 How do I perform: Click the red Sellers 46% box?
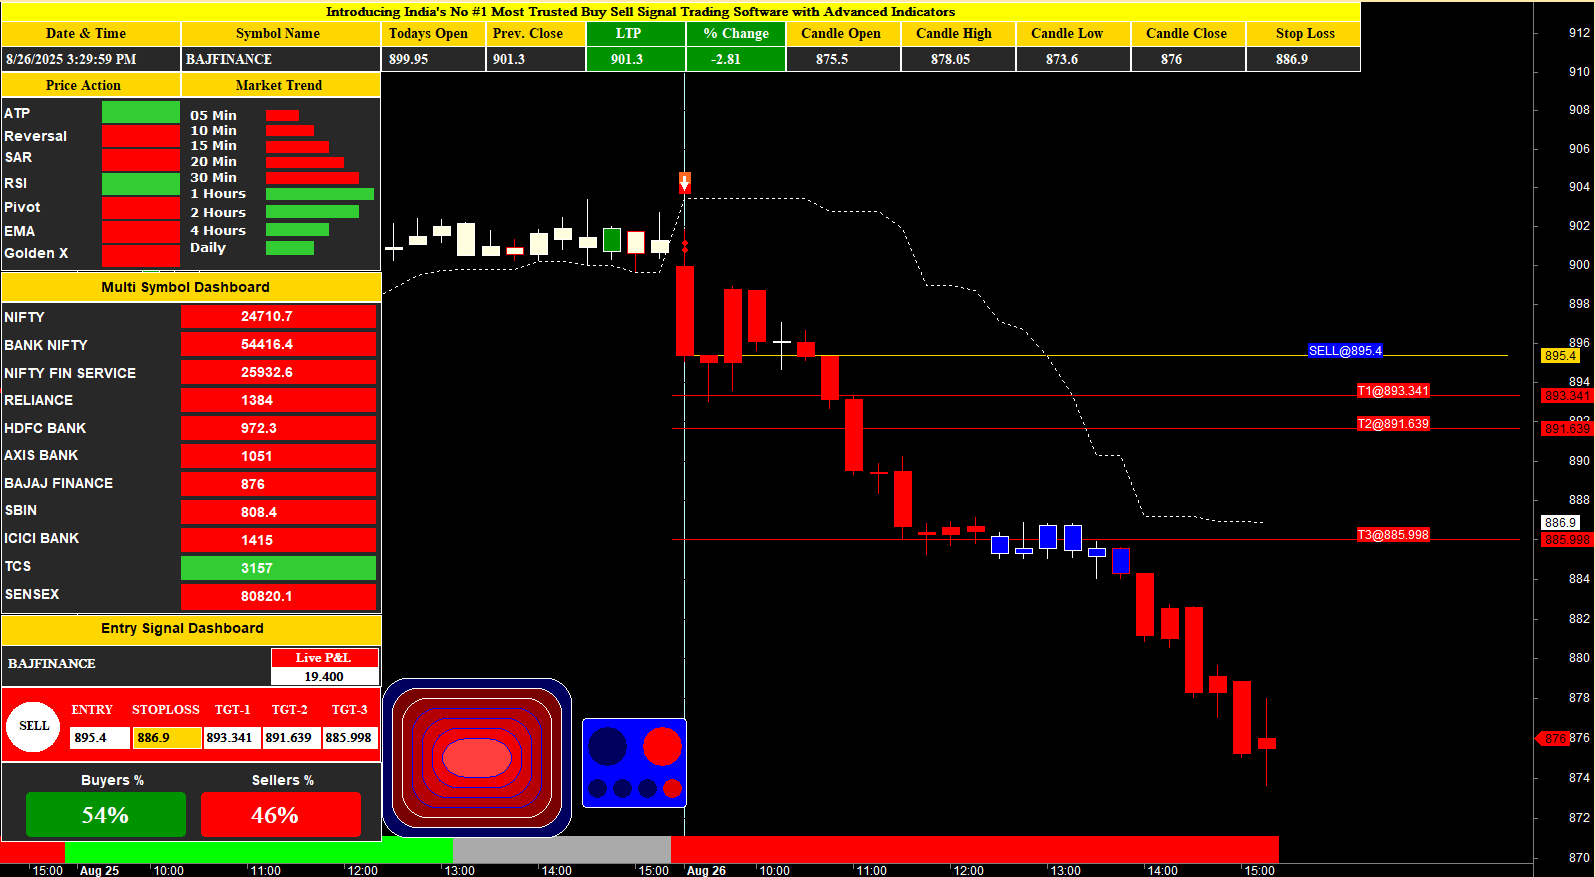click(x=280, y=815)
